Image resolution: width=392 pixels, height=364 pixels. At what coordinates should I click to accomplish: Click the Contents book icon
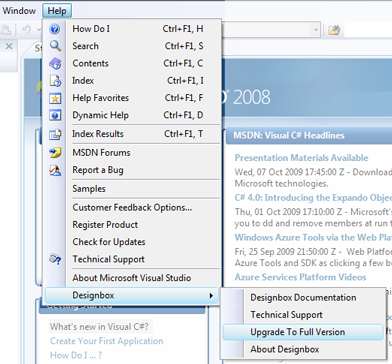(55, 63)
